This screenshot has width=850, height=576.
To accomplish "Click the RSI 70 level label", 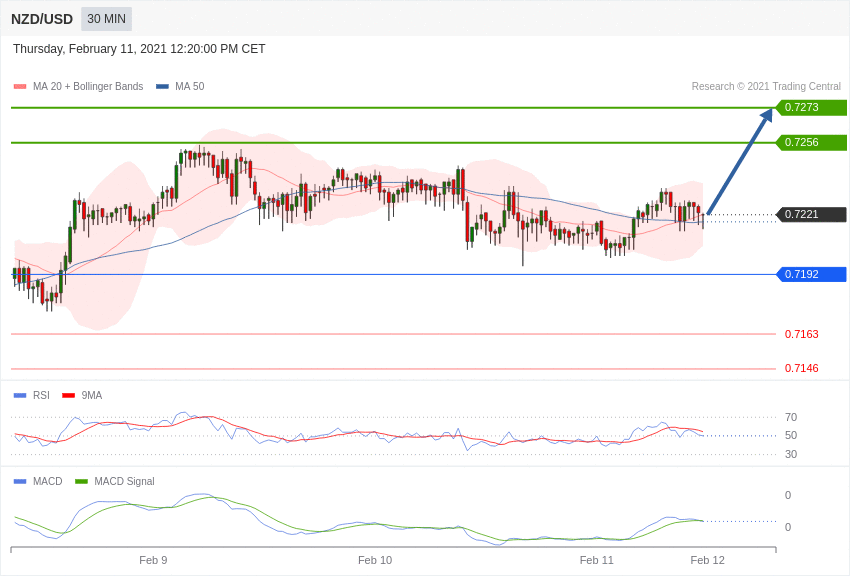I will tap(791, 417).
